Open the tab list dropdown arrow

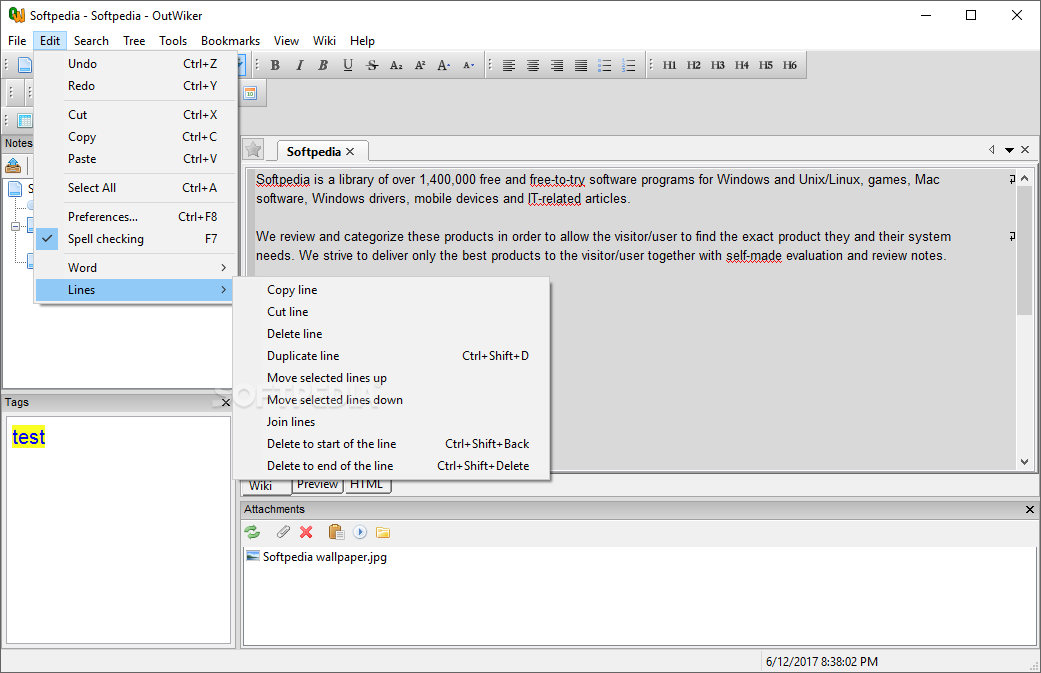point(1009,150)
